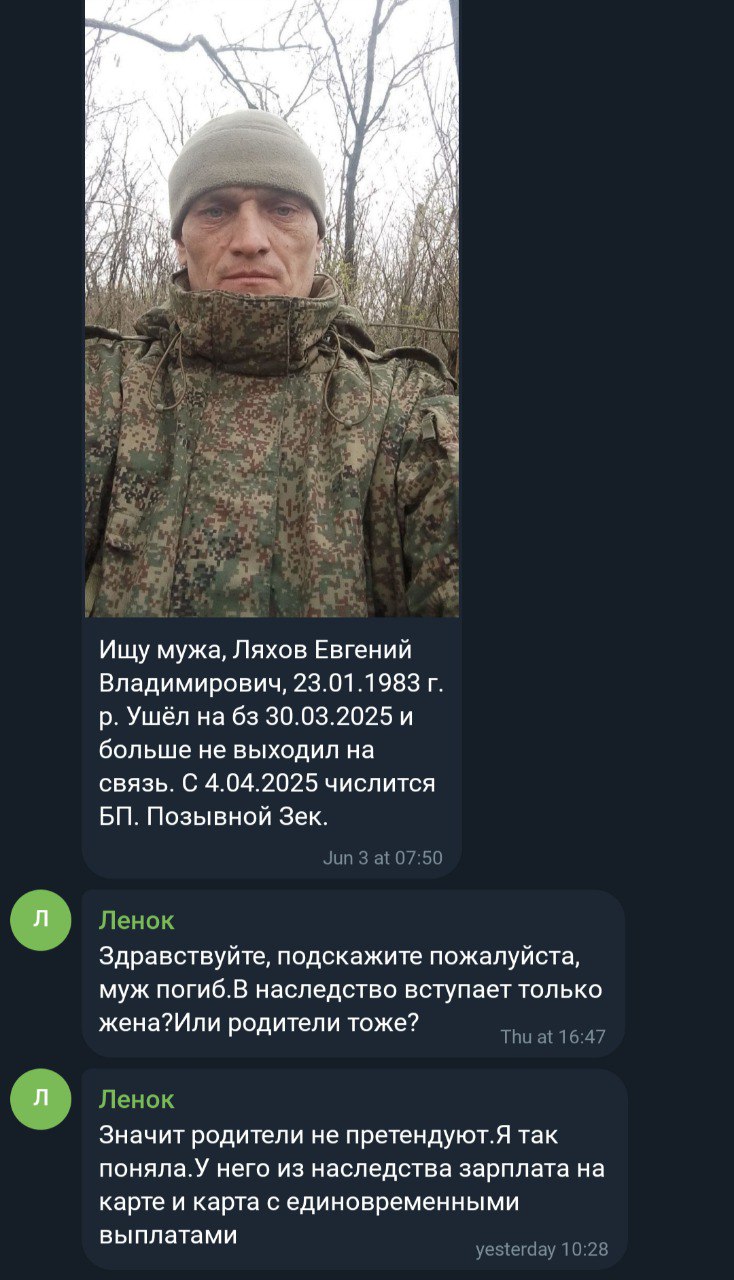This screenshot has height=1280, width=734.
Task: Open the soldier selfie photo attachment
Action: pyautogui.click(x=271, y=308)
